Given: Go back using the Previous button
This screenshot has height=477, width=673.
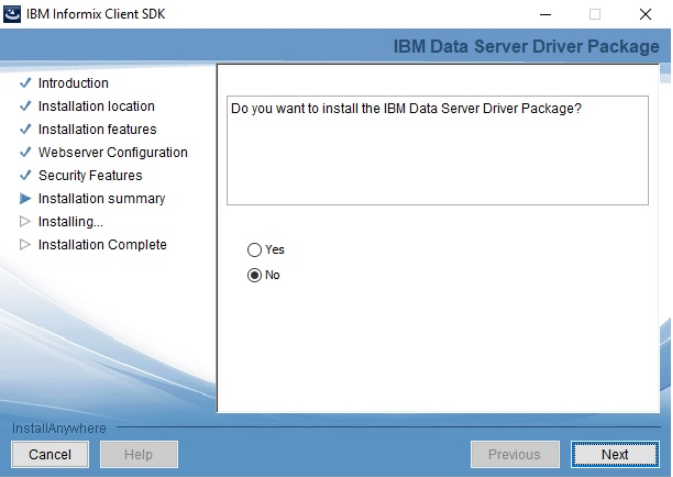Looking at the screenshot, I should 513,454.
